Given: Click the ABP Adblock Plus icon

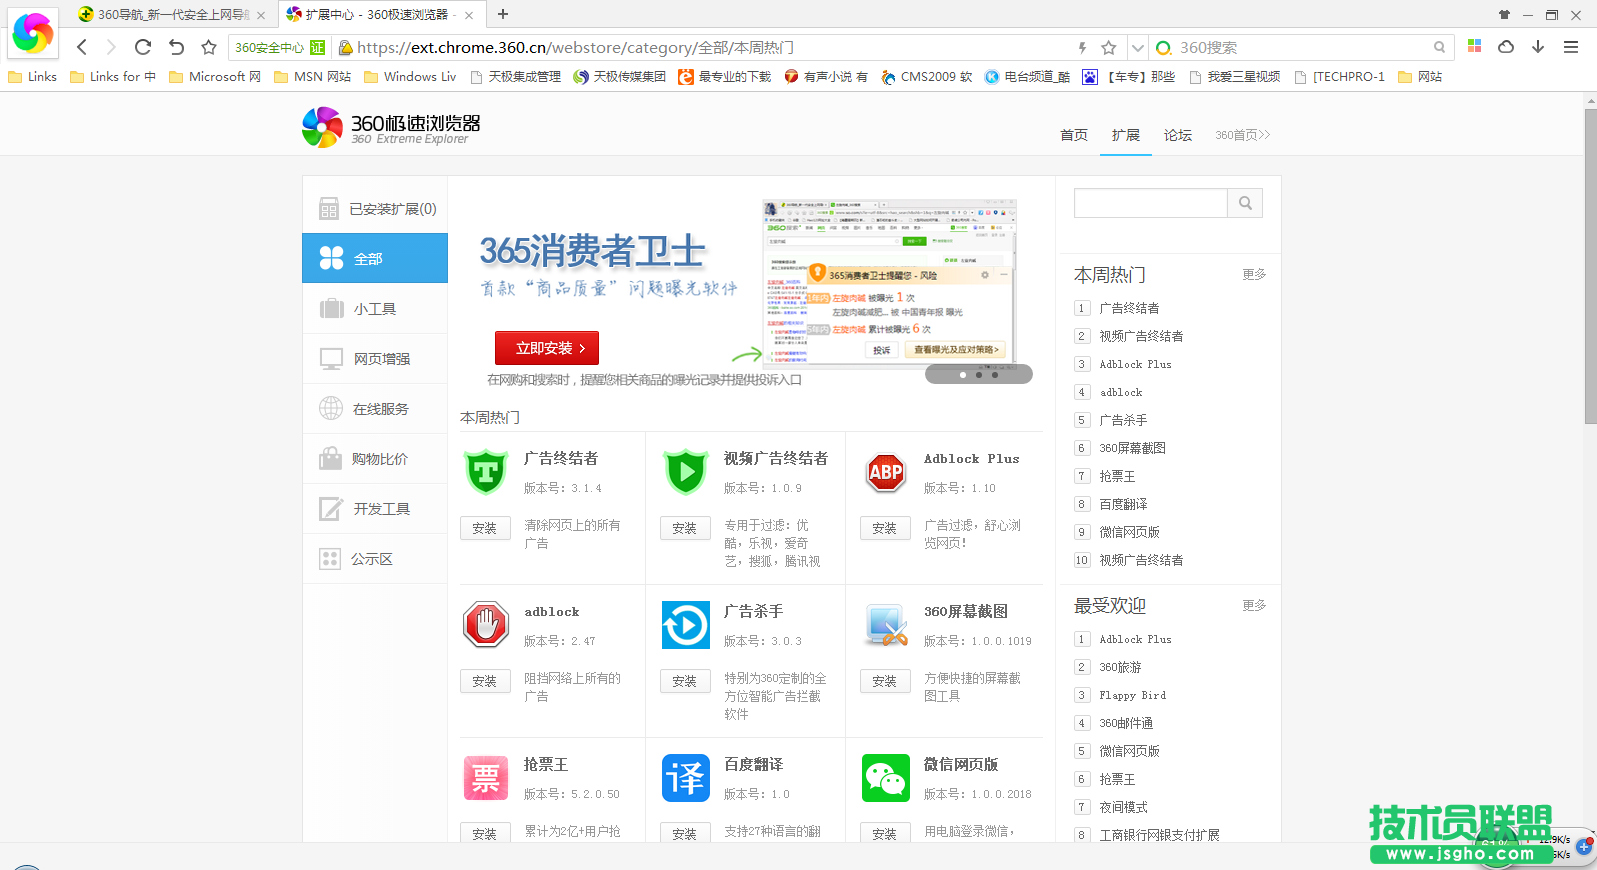Looking at the screenshot, I should [x=886, y=472].
